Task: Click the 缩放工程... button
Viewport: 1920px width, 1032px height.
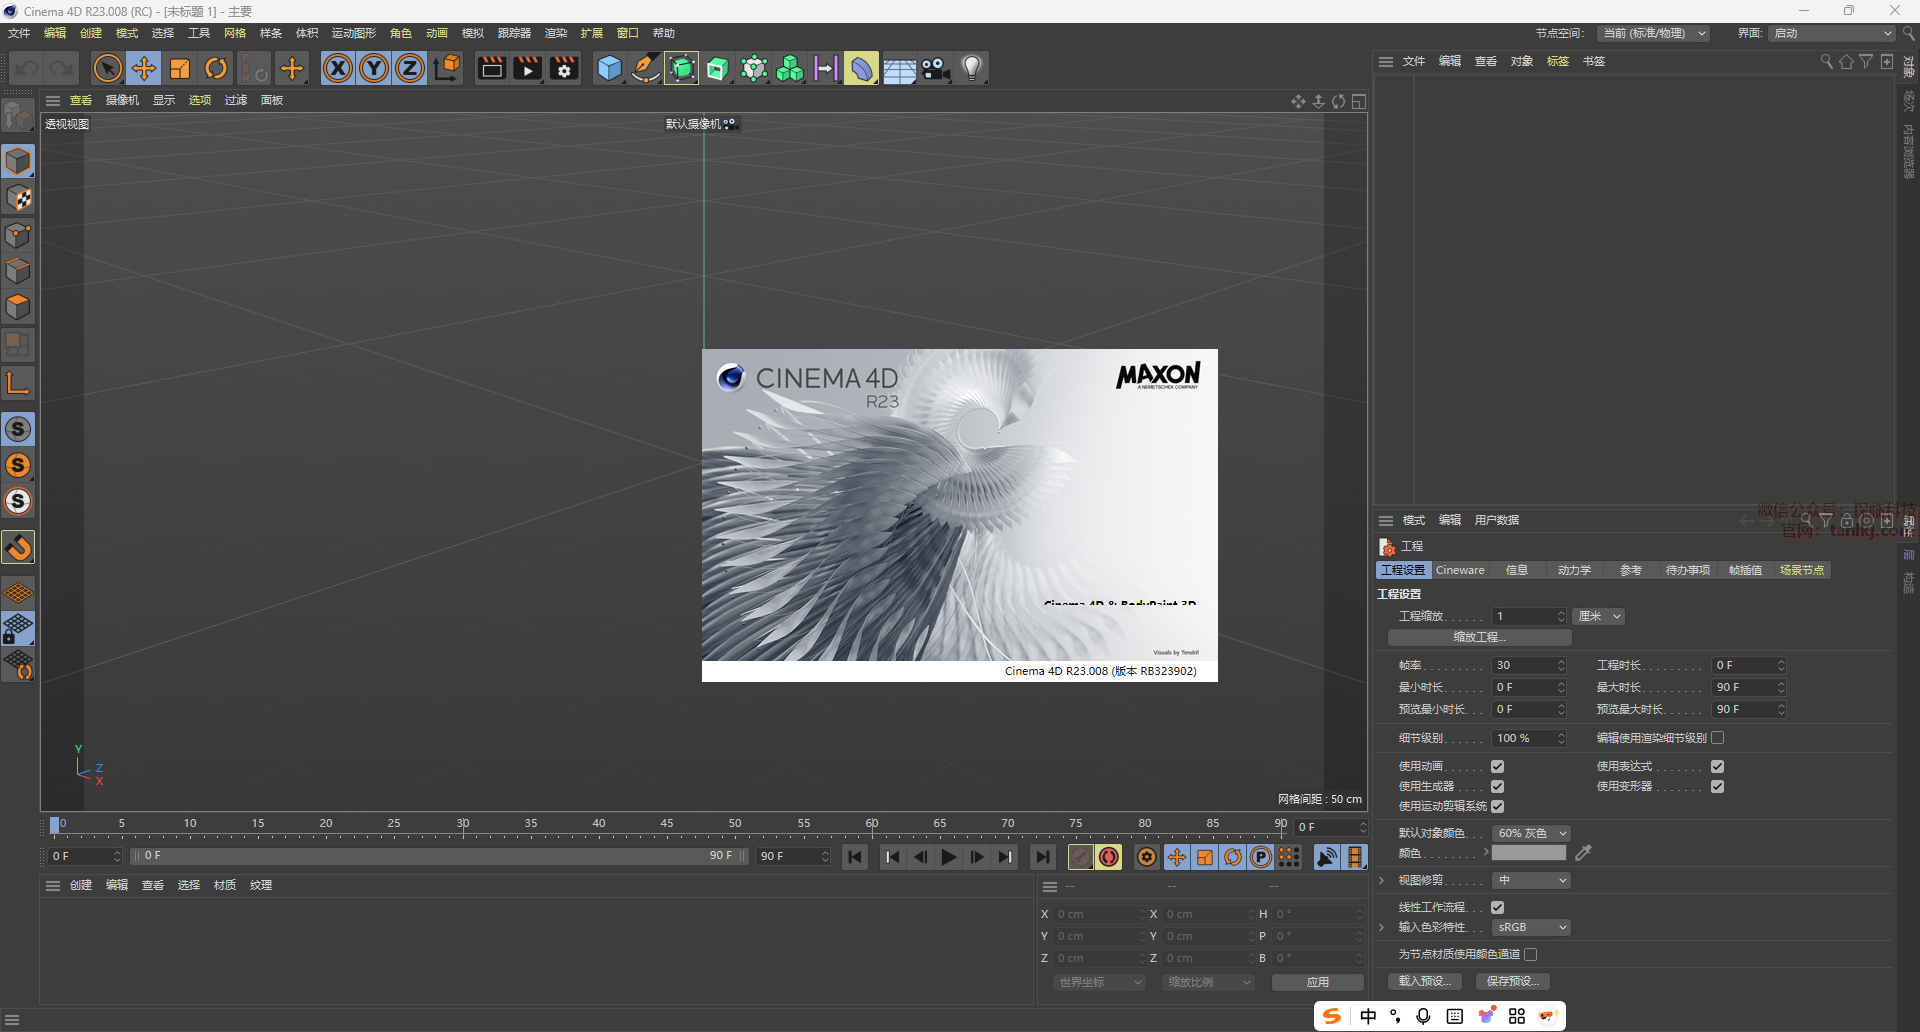Action: click(x=1479, y=637)
